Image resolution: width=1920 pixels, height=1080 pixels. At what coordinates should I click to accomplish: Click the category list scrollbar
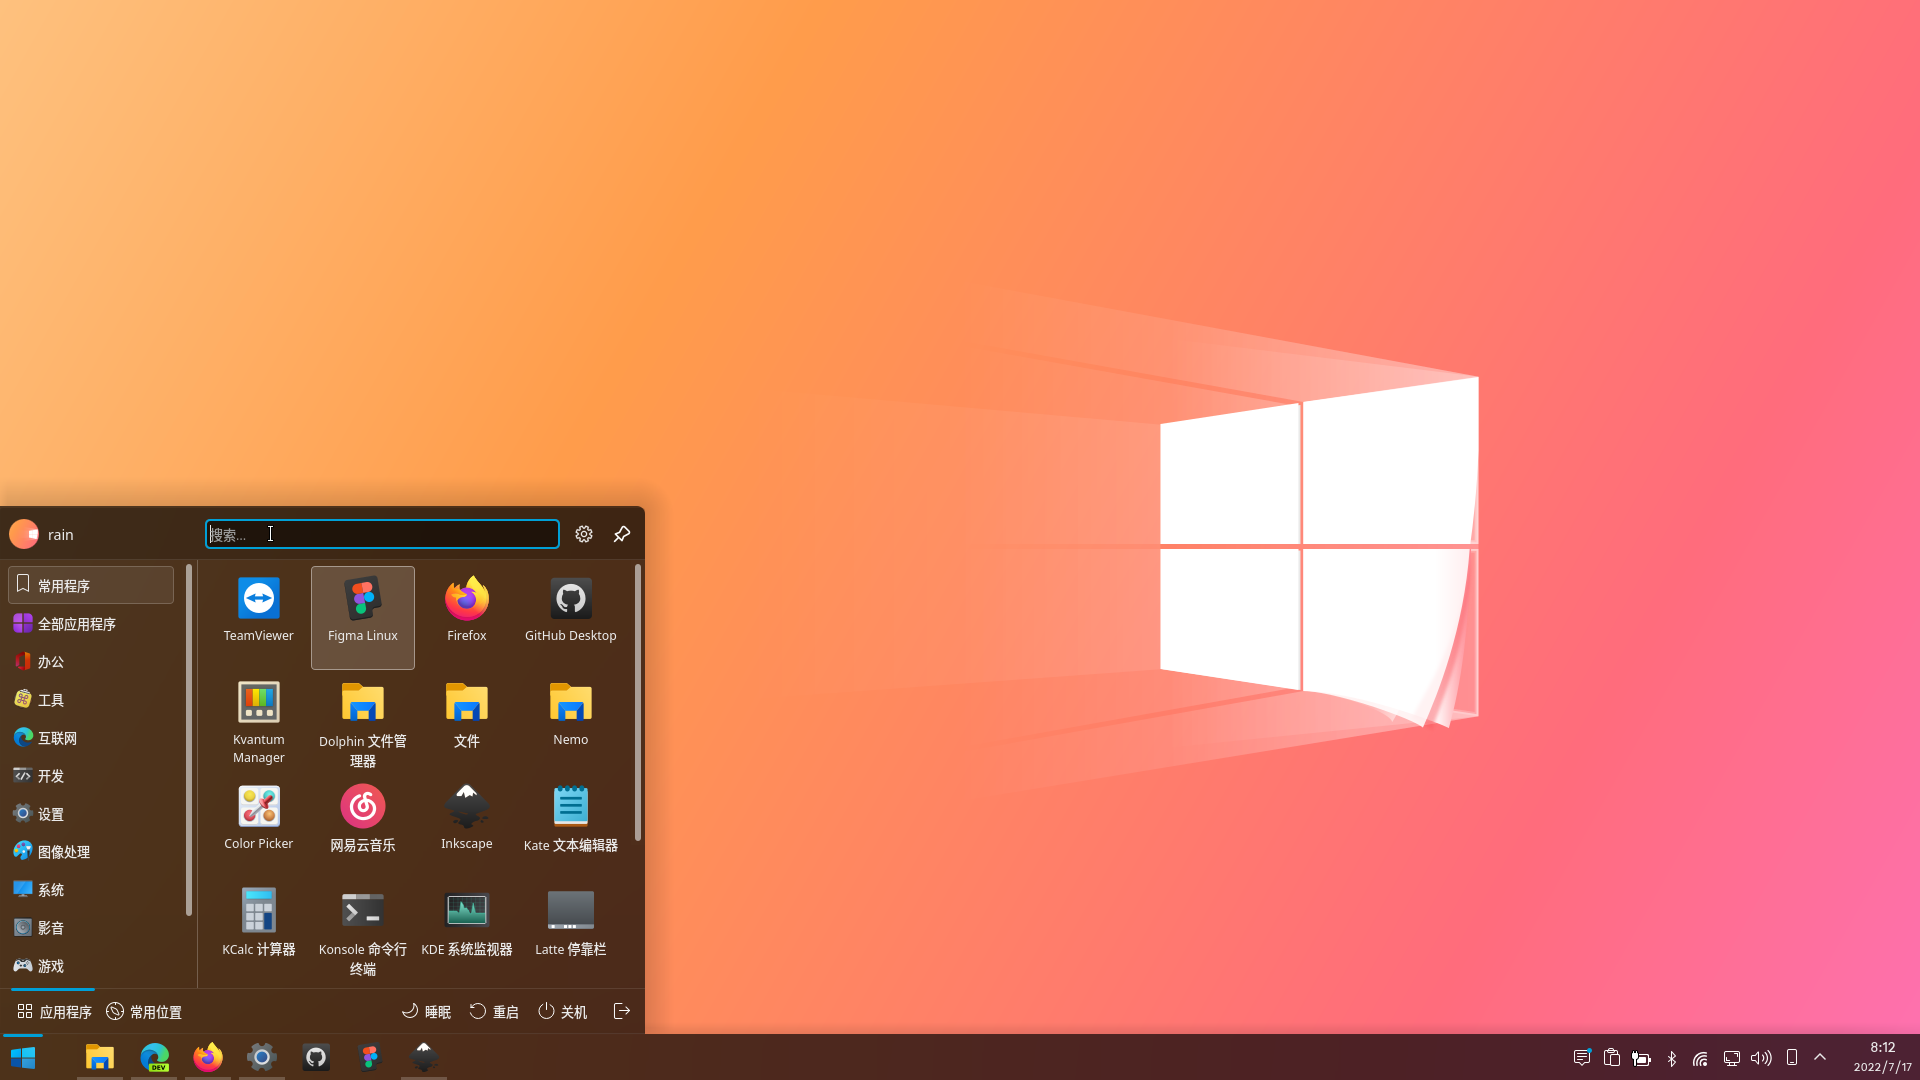pyautogui.click(x=189, y=740)
